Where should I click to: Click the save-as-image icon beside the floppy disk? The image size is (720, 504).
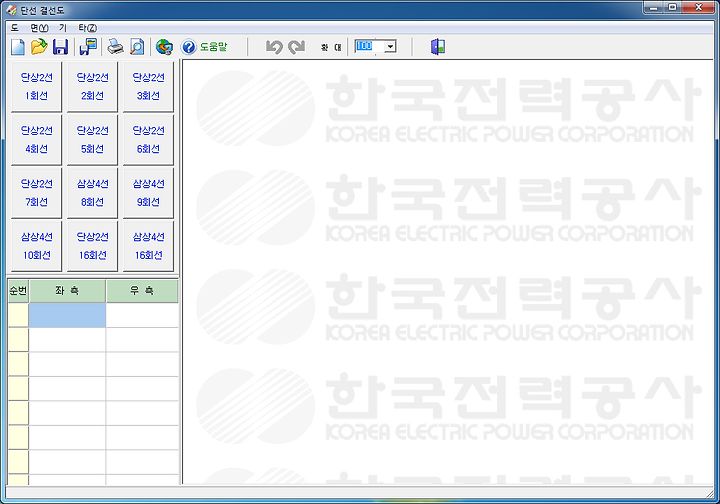[x=88, y=47]
